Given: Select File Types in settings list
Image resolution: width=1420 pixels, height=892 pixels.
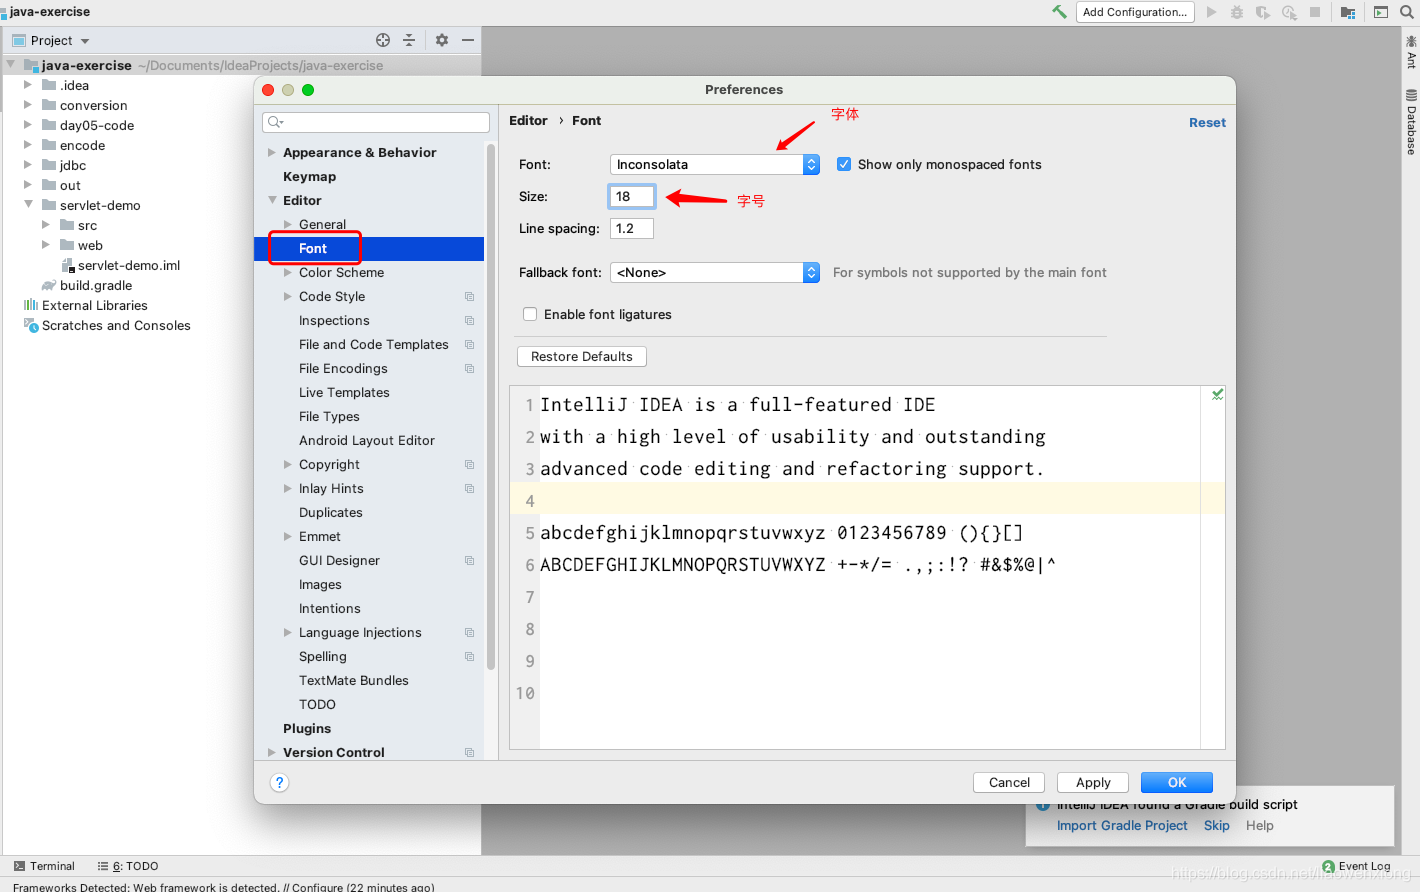Looking at the screenshot, I should click(x=329, y=417).
